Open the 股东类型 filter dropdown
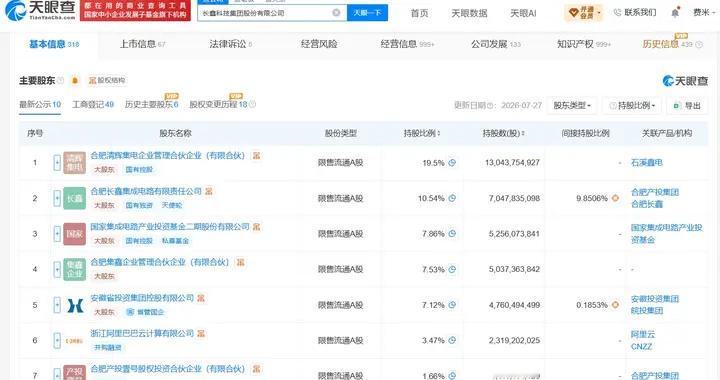The height and width of the screenshot is (380, 720). (572, 106)
